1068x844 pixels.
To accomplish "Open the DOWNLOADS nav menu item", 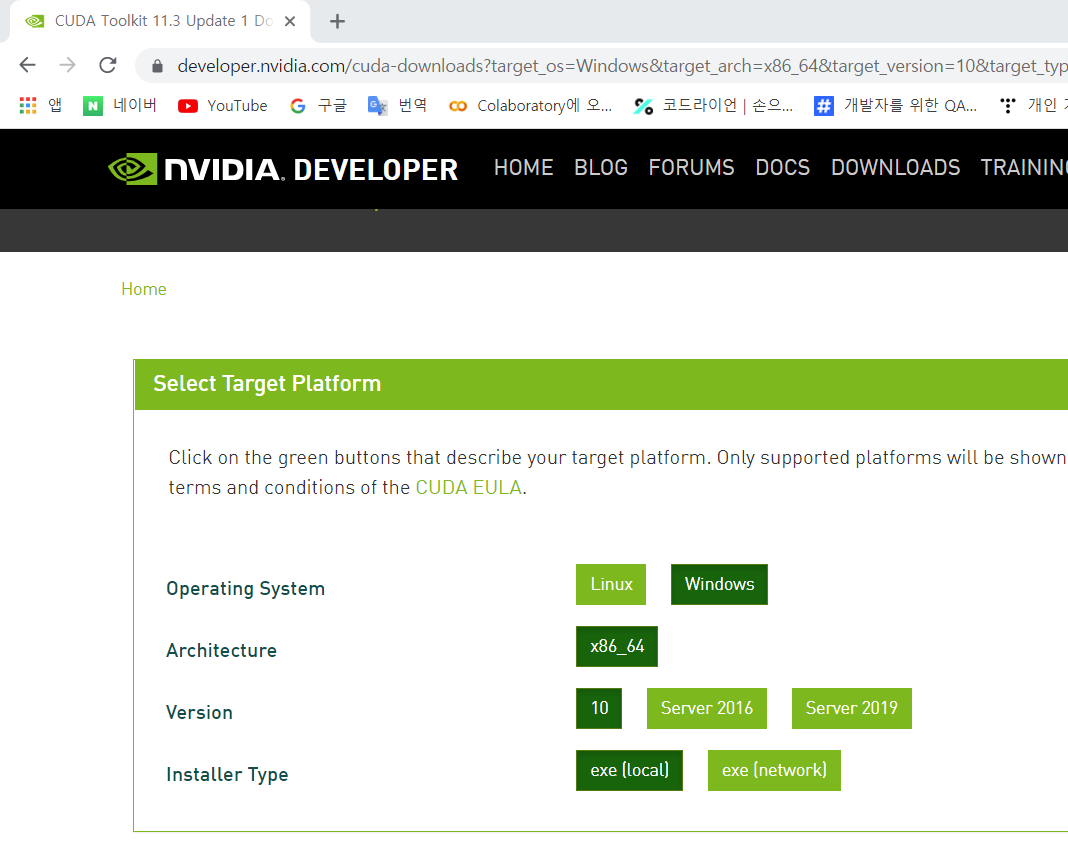I will pyautogui.click(x=896, y=168).
